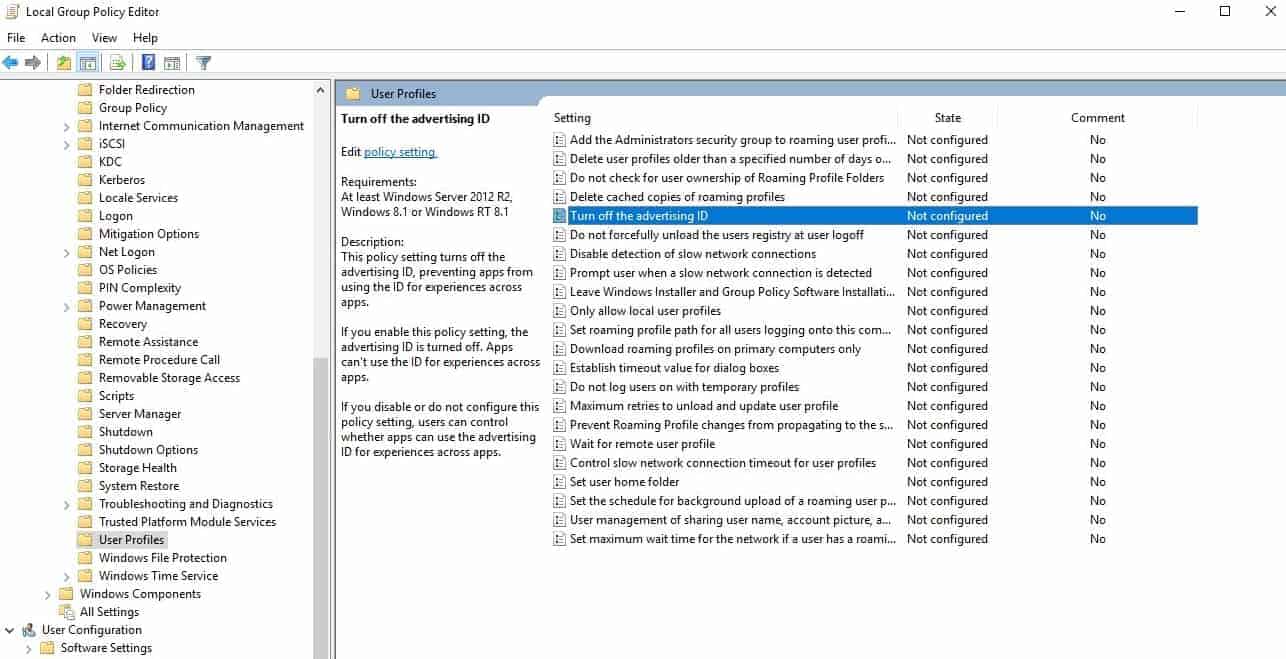Click the tree pane vertical scrollbar thumb
Image resolution: width=1286 pixels, height=659 pixels.
(320, 507)
